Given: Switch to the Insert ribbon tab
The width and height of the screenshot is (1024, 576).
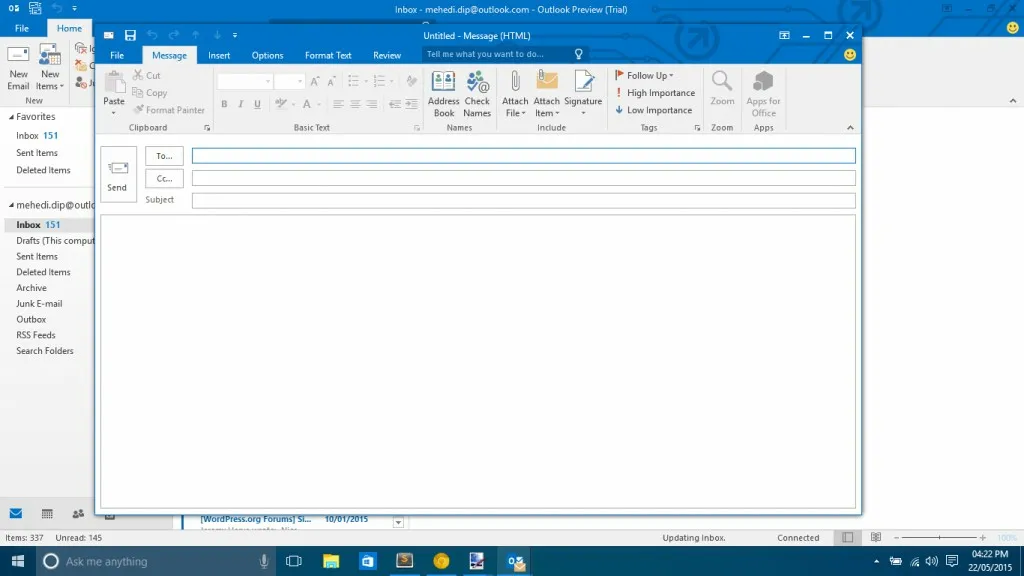Looking at the screenshot, I should pyautogui.click(x=219, y=56).
